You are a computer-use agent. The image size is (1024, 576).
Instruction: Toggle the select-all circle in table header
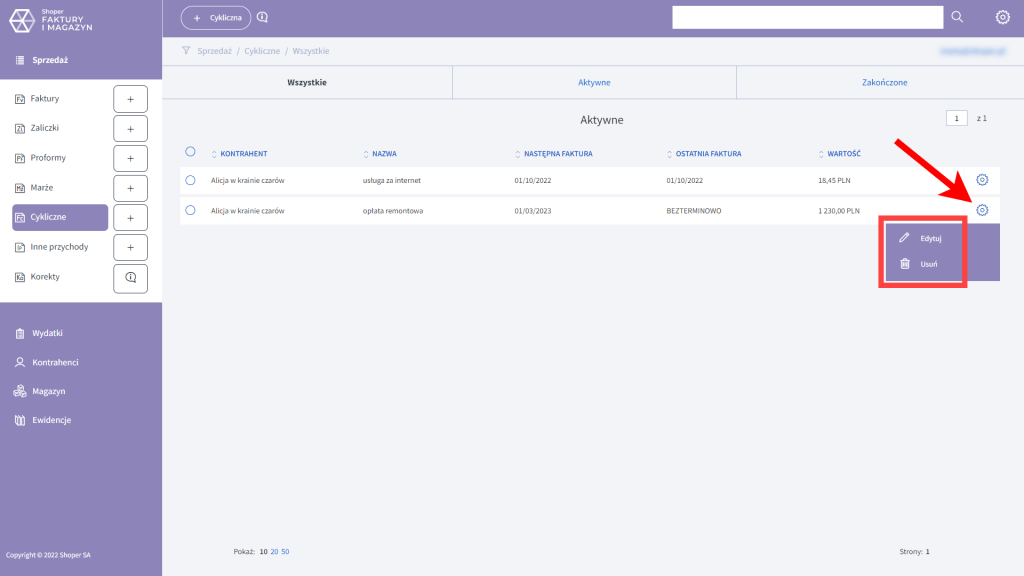tap(190, 152)
